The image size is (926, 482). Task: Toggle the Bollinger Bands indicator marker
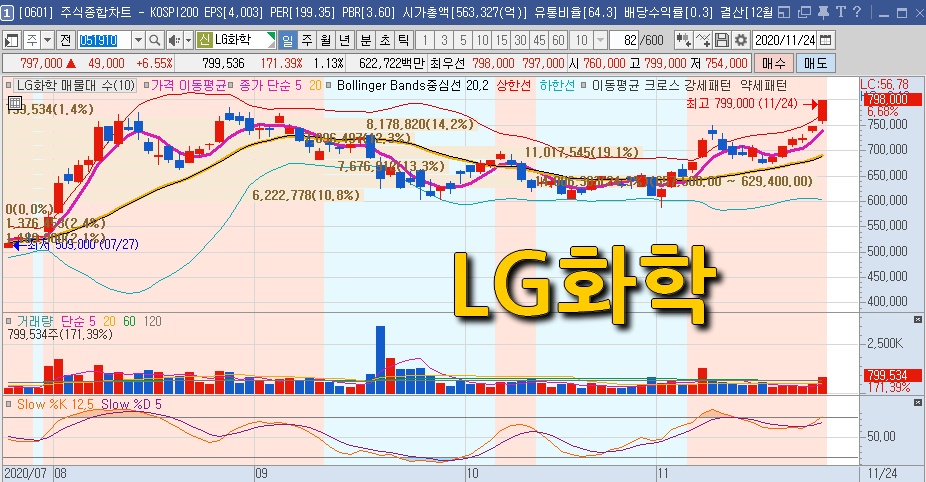pos(328,86)
